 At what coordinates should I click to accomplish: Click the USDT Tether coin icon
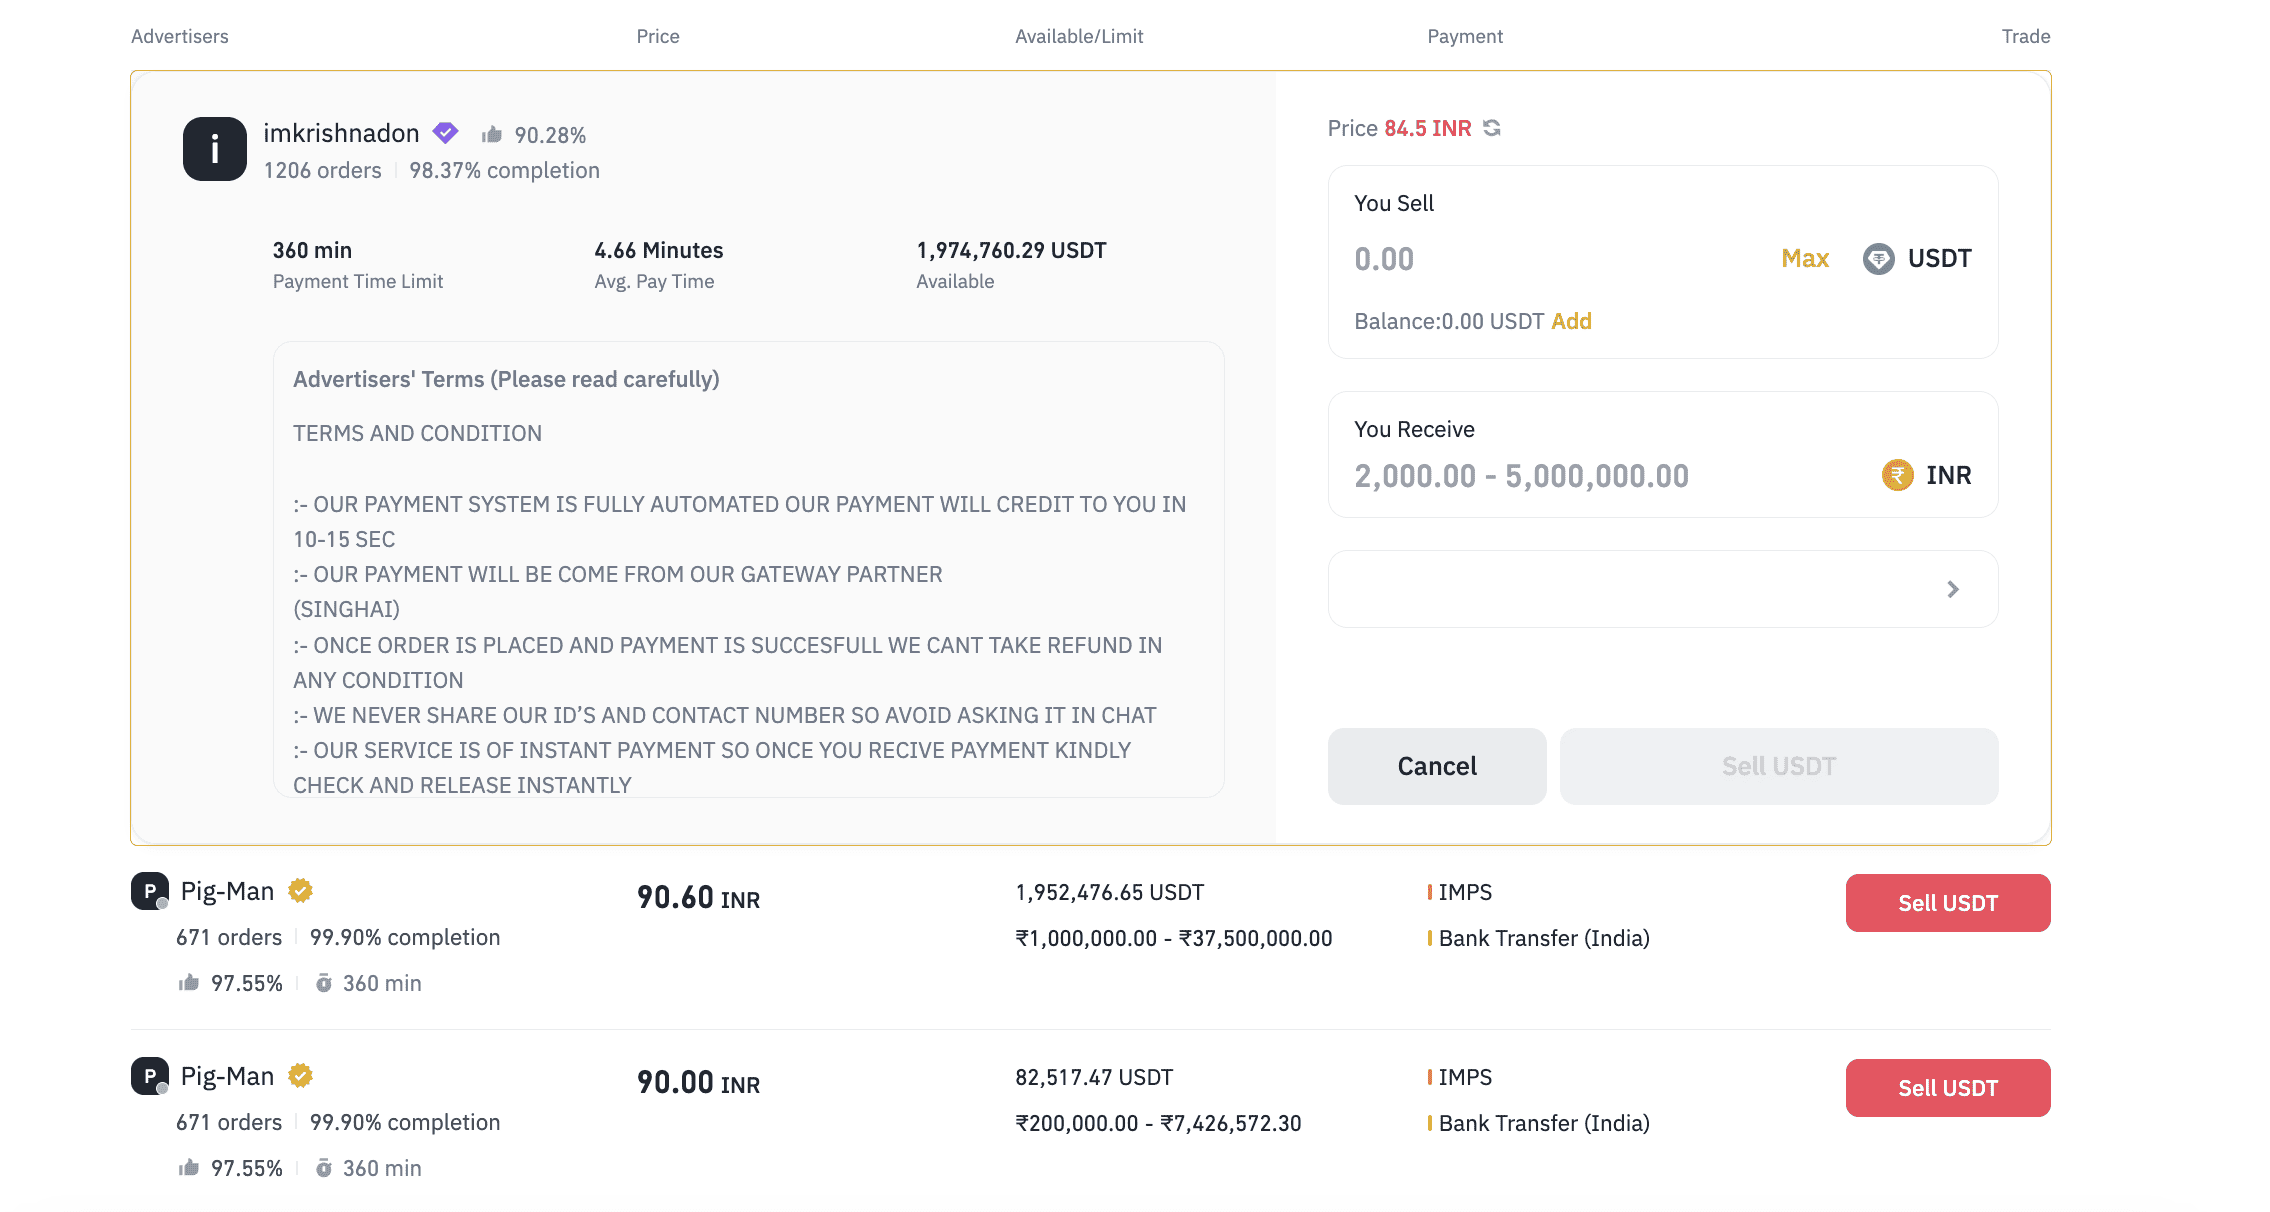[x=1878, y=259]
